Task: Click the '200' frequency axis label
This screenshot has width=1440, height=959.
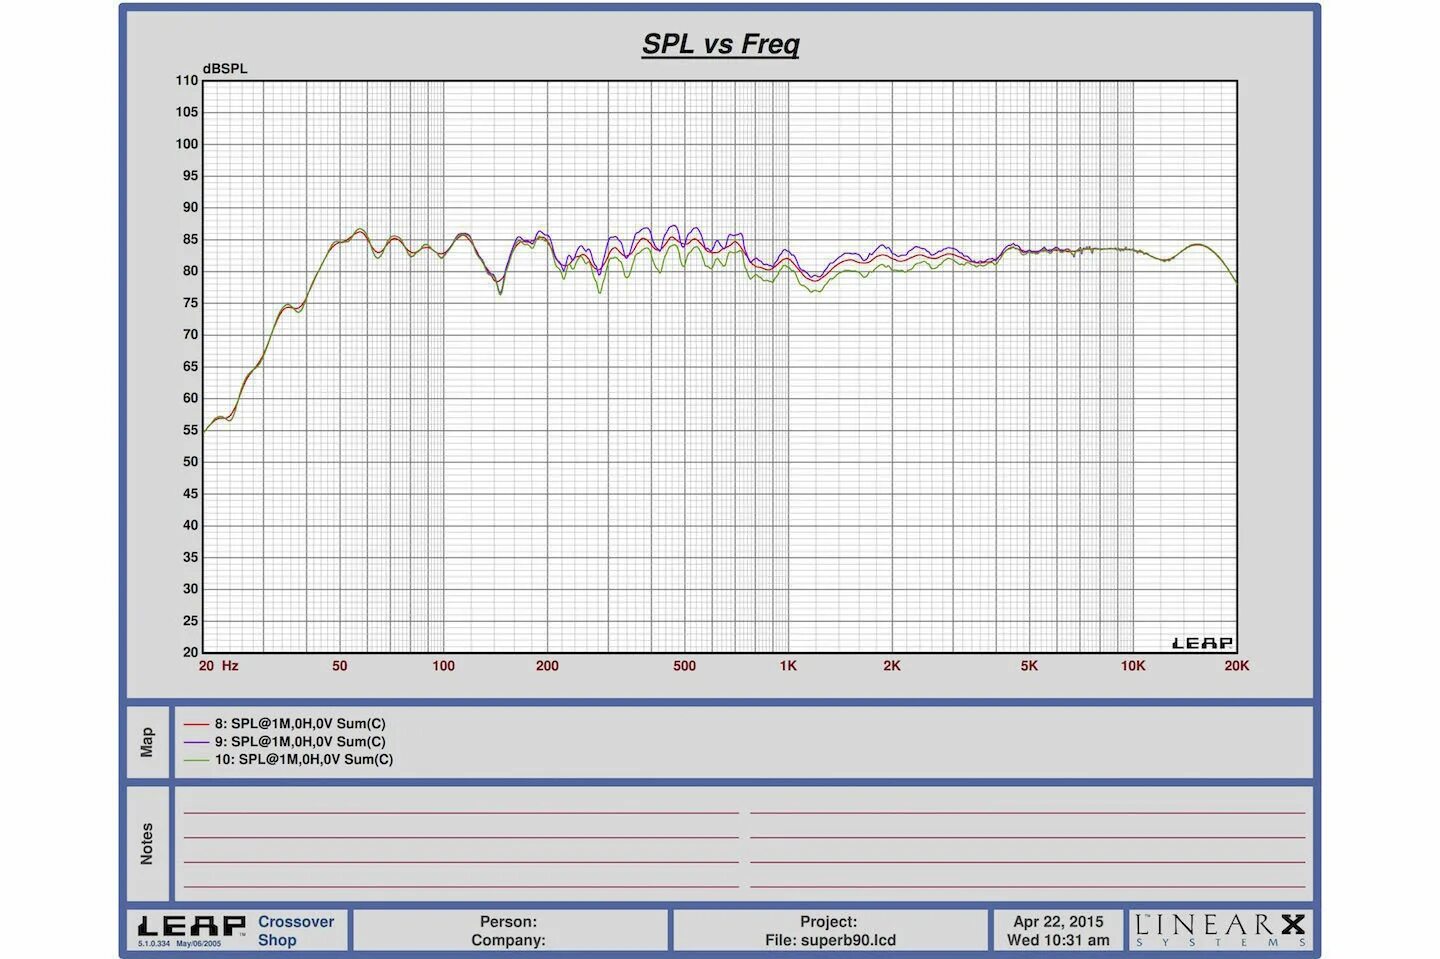Action: click(547, 665)
